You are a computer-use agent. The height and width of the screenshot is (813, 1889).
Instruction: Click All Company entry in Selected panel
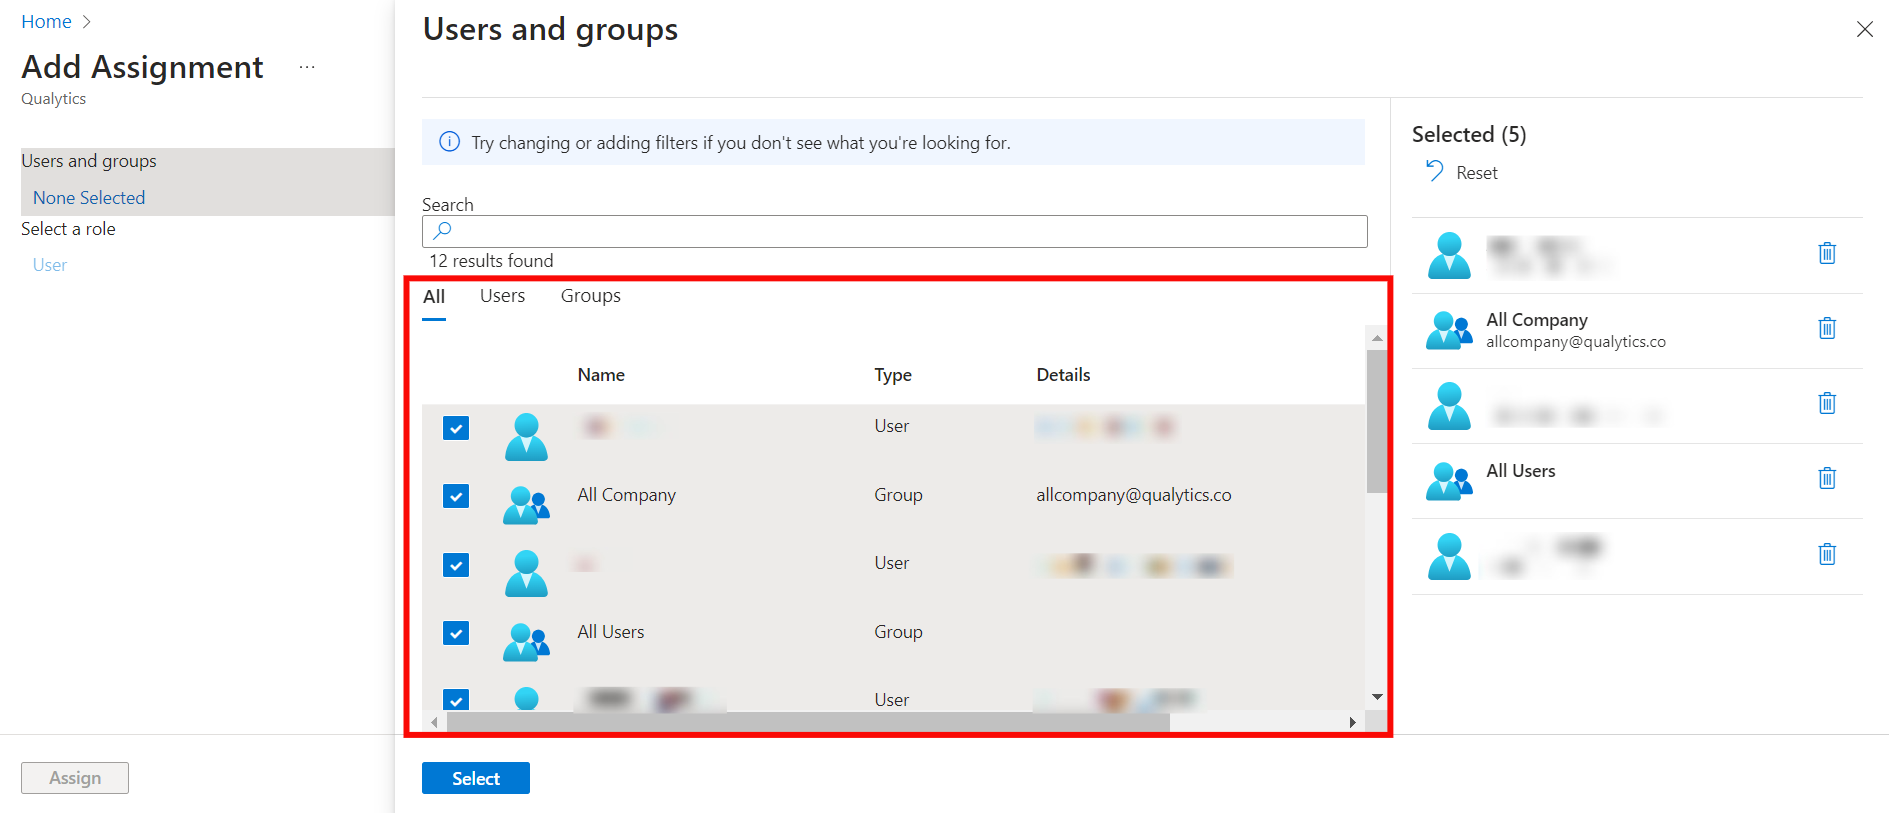[x=1637, y=330]
